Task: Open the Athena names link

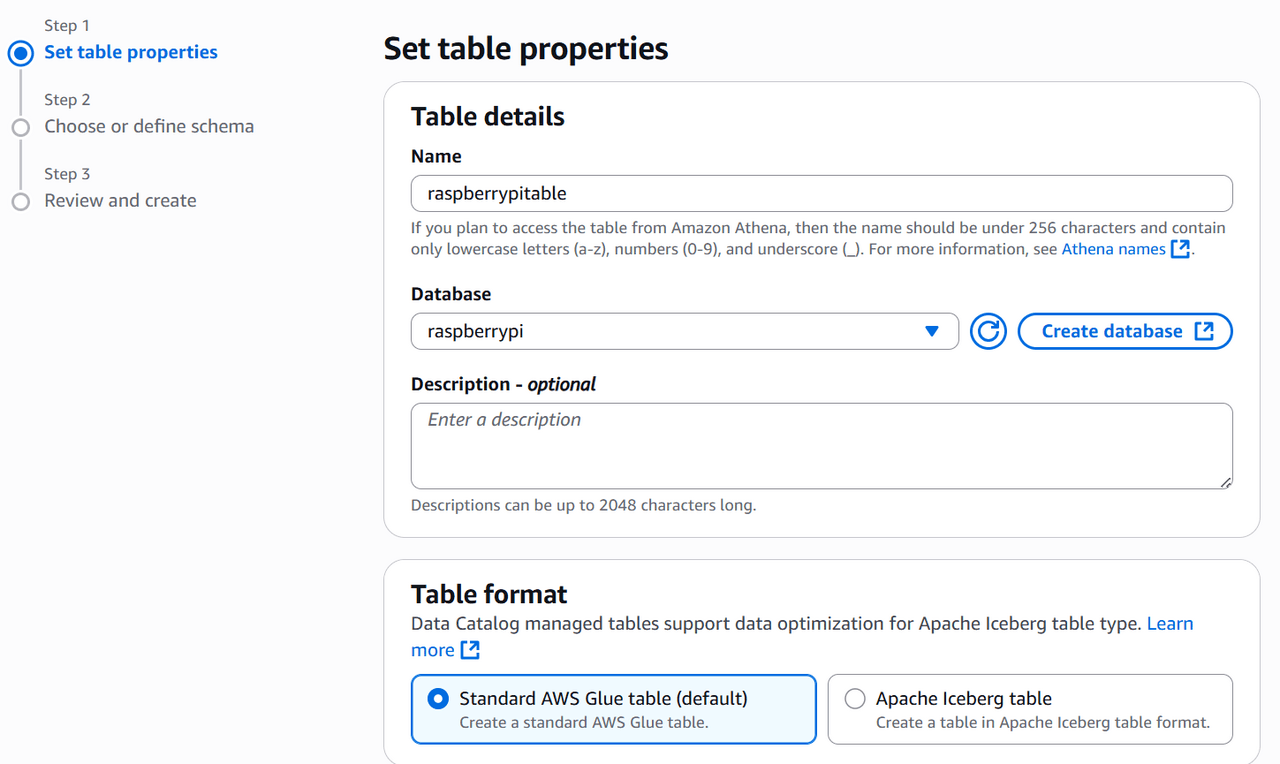Action: (x=1113, y=249)
